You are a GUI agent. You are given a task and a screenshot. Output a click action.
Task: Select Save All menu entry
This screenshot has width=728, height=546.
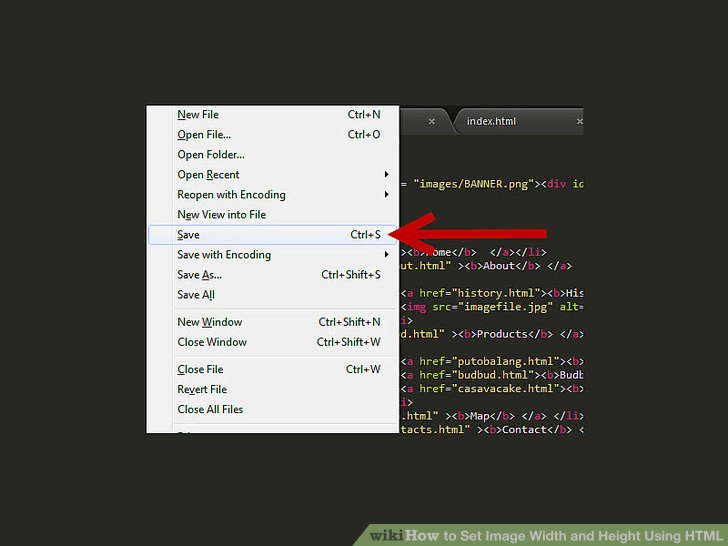click(273, 294)
